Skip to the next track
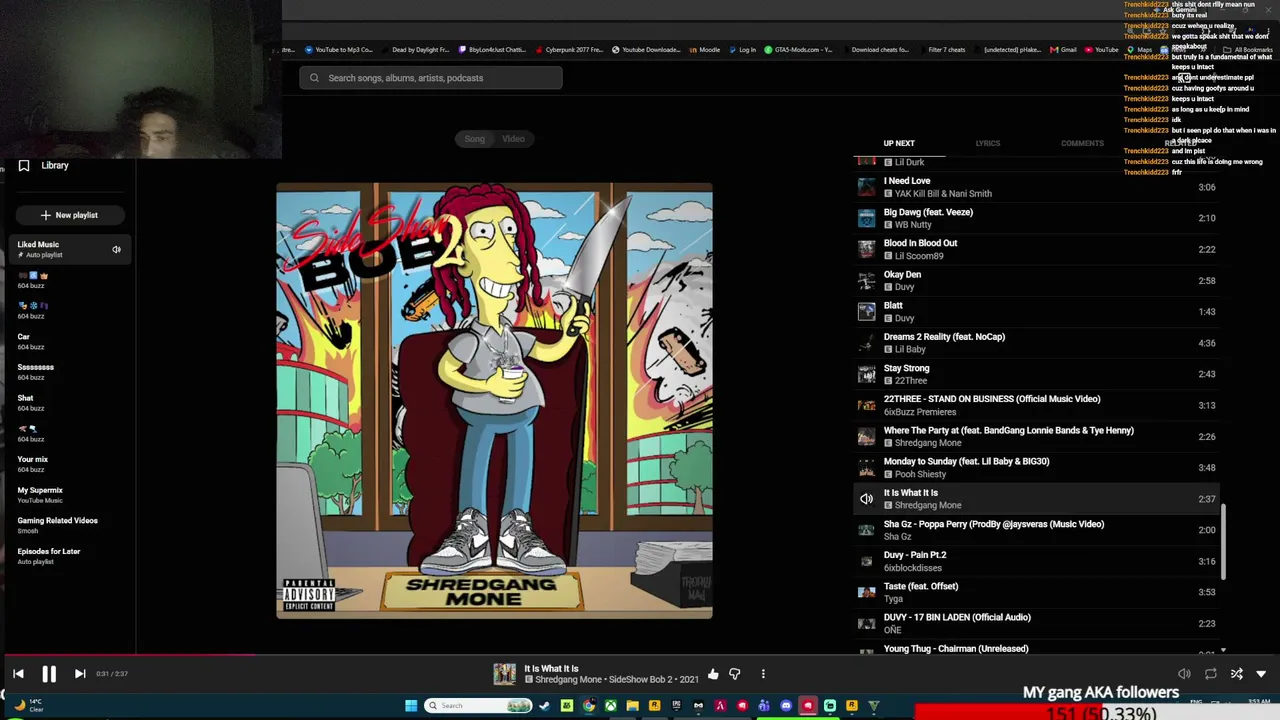Image resolution: width=1280 pixels, height=720 pixels. click(80, 674)
